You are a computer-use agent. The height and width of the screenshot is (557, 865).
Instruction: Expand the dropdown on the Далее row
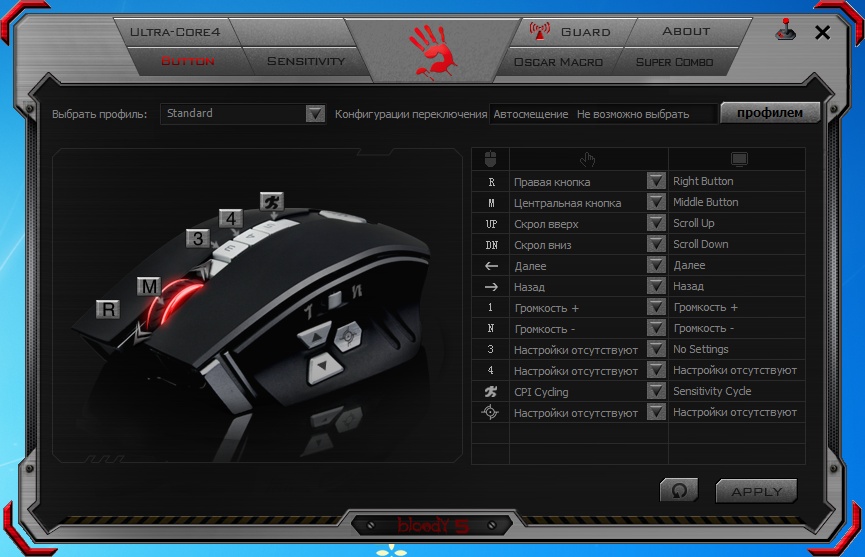(656, 265)
